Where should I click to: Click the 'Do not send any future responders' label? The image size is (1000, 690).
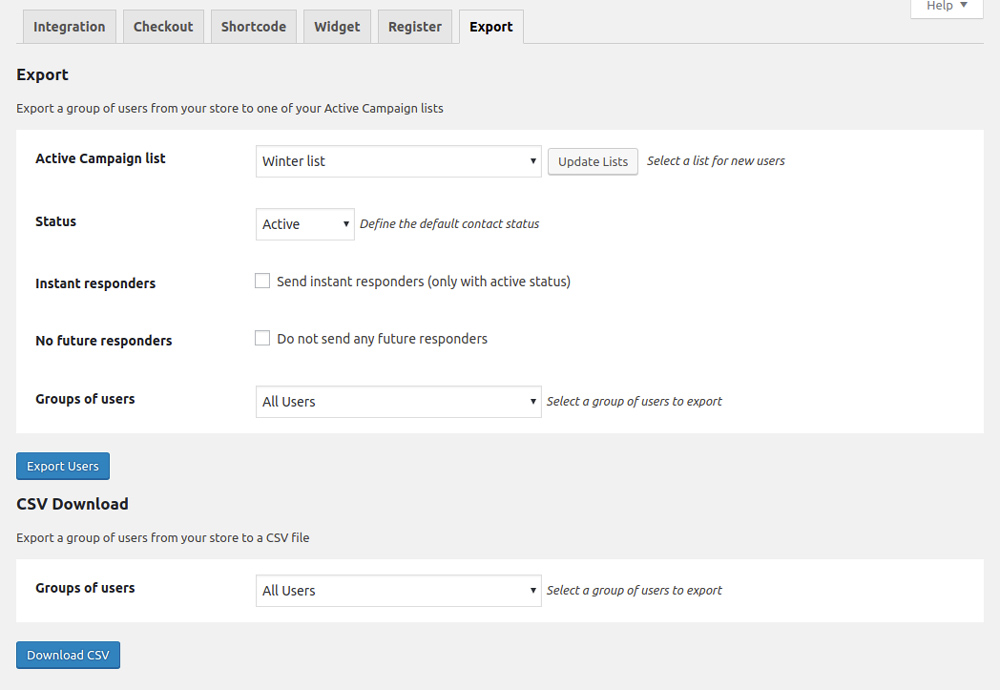tap(382, 339)
